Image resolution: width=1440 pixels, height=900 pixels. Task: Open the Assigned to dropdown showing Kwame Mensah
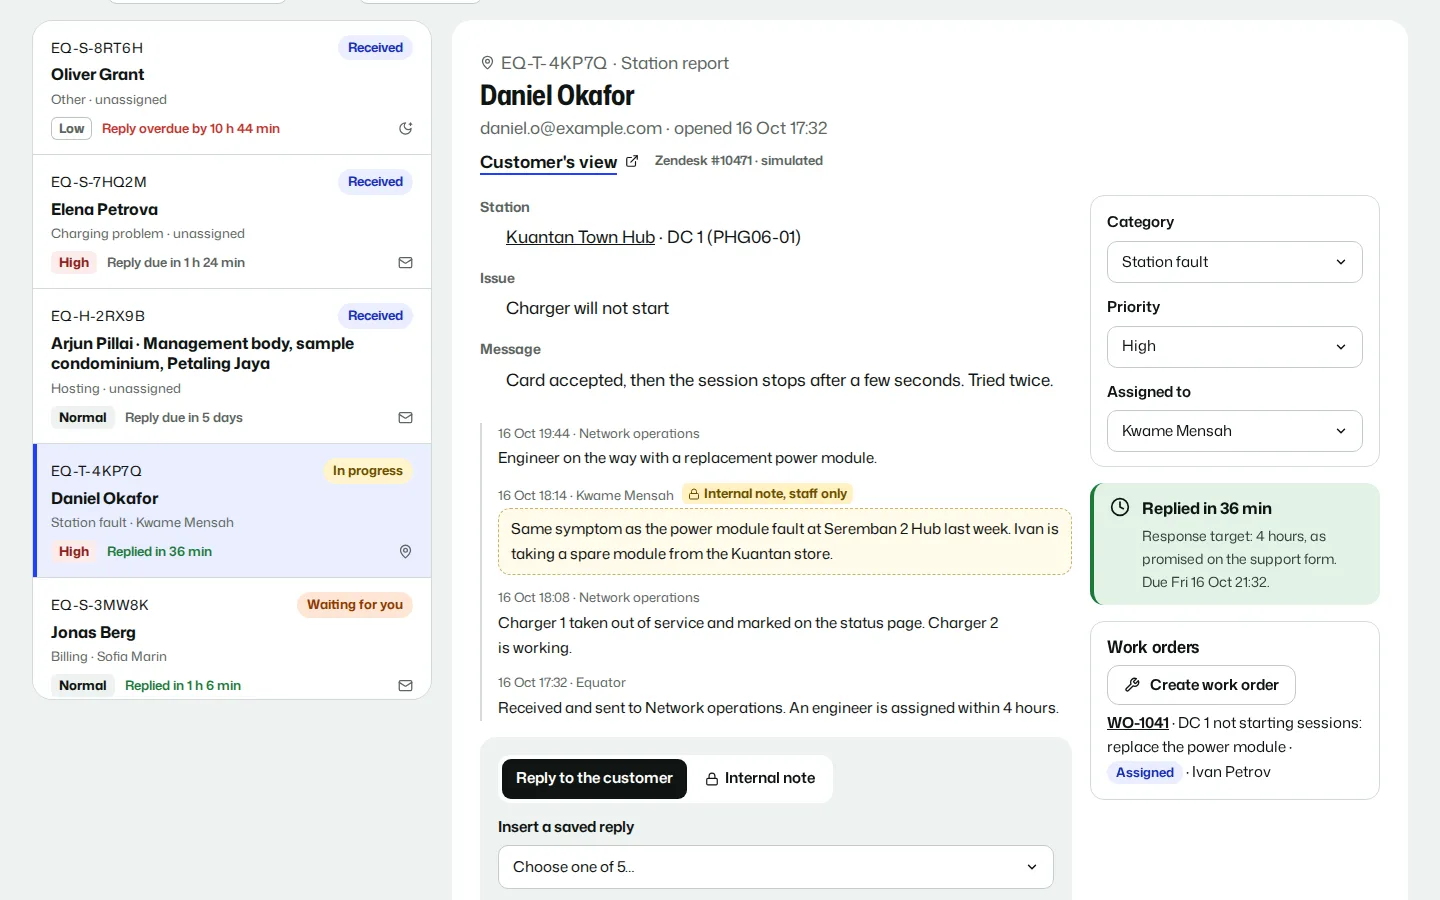1234,431
